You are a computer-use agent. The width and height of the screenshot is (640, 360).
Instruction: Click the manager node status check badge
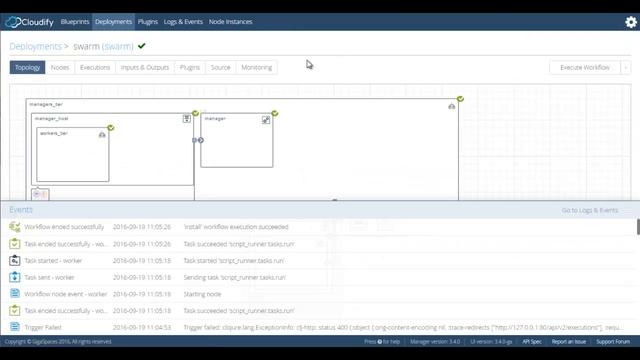[x=275, y=113]
